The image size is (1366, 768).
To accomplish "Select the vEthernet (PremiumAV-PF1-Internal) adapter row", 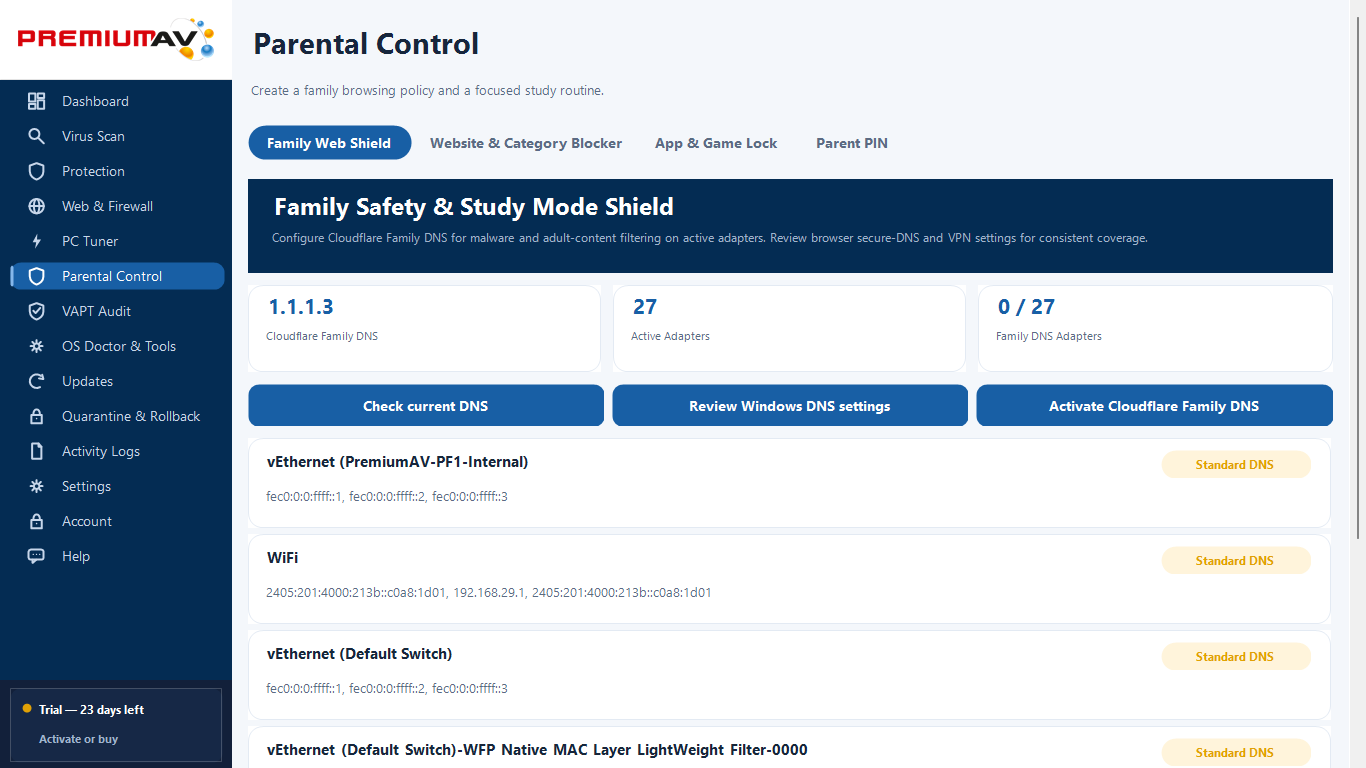I will [x=789, y=482].
